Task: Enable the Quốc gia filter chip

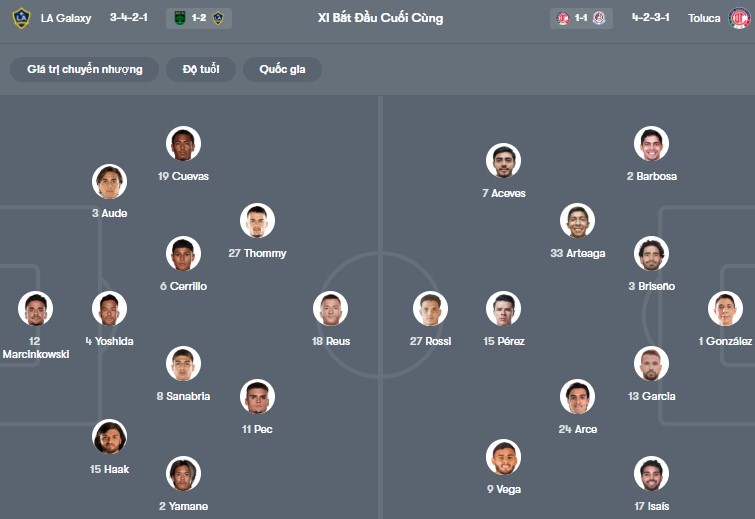Action: click(283, 69)
